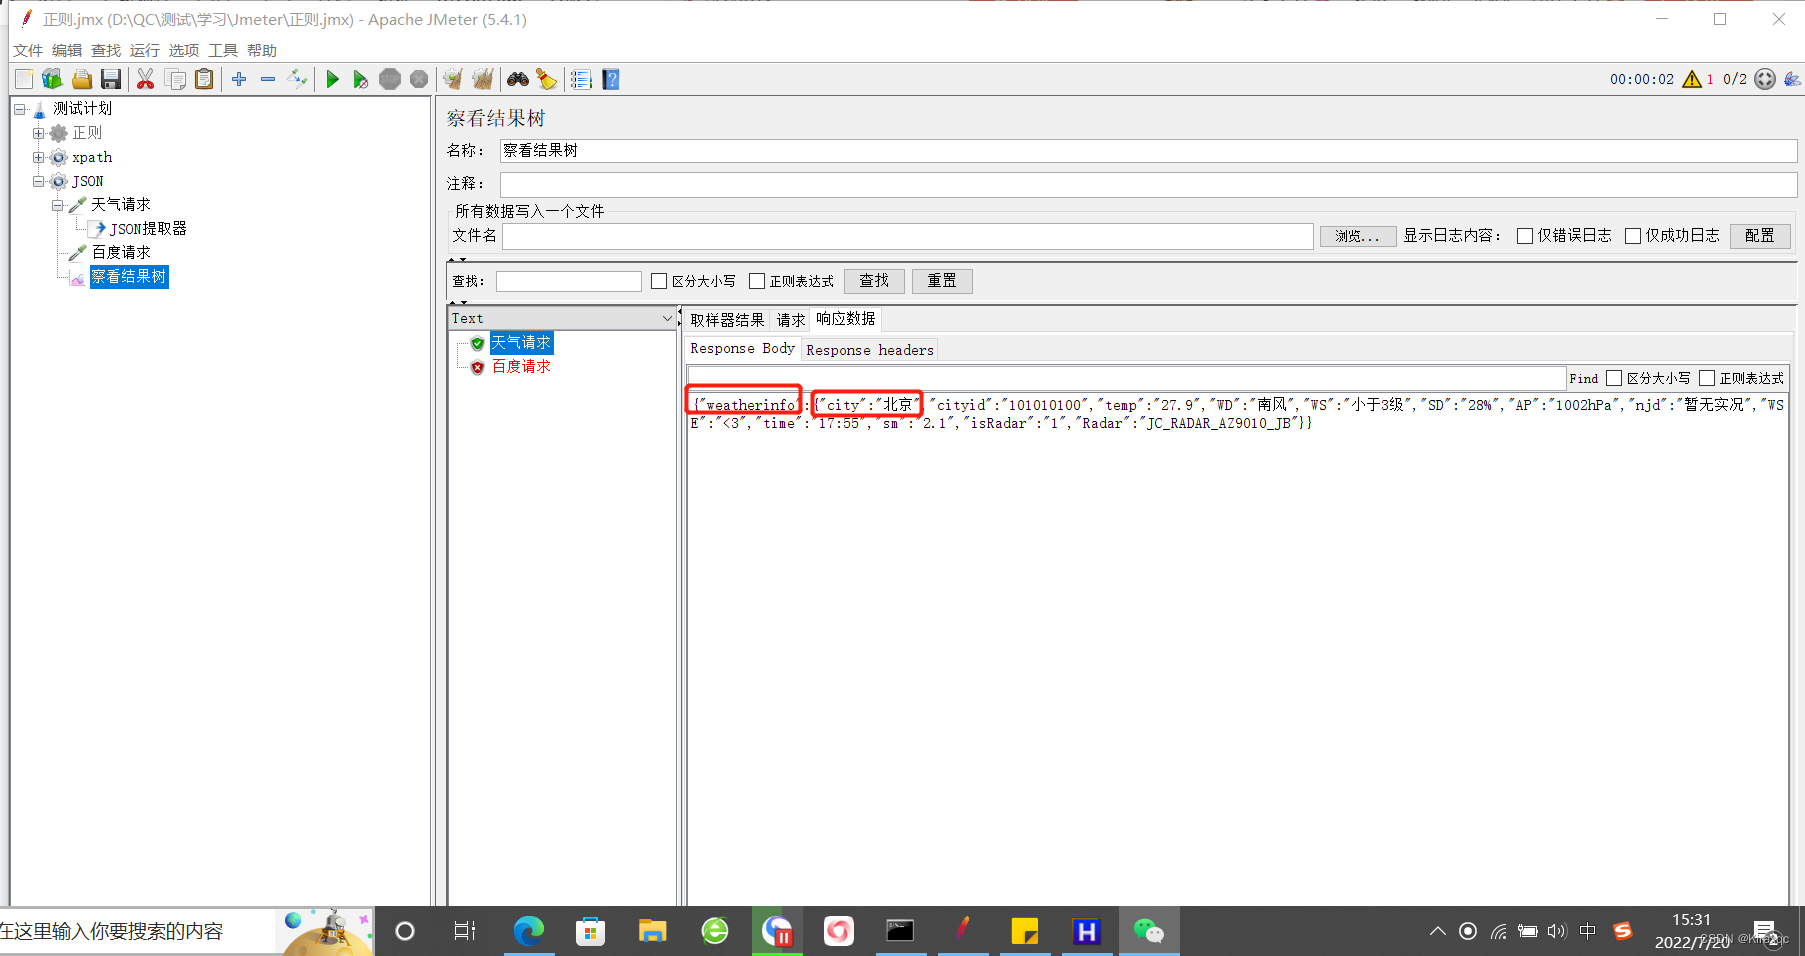Image resolution: width=1805 pixels, height=956 pixels.
Task: Stop the test with STOP icon
Action: tap(390, 79)
